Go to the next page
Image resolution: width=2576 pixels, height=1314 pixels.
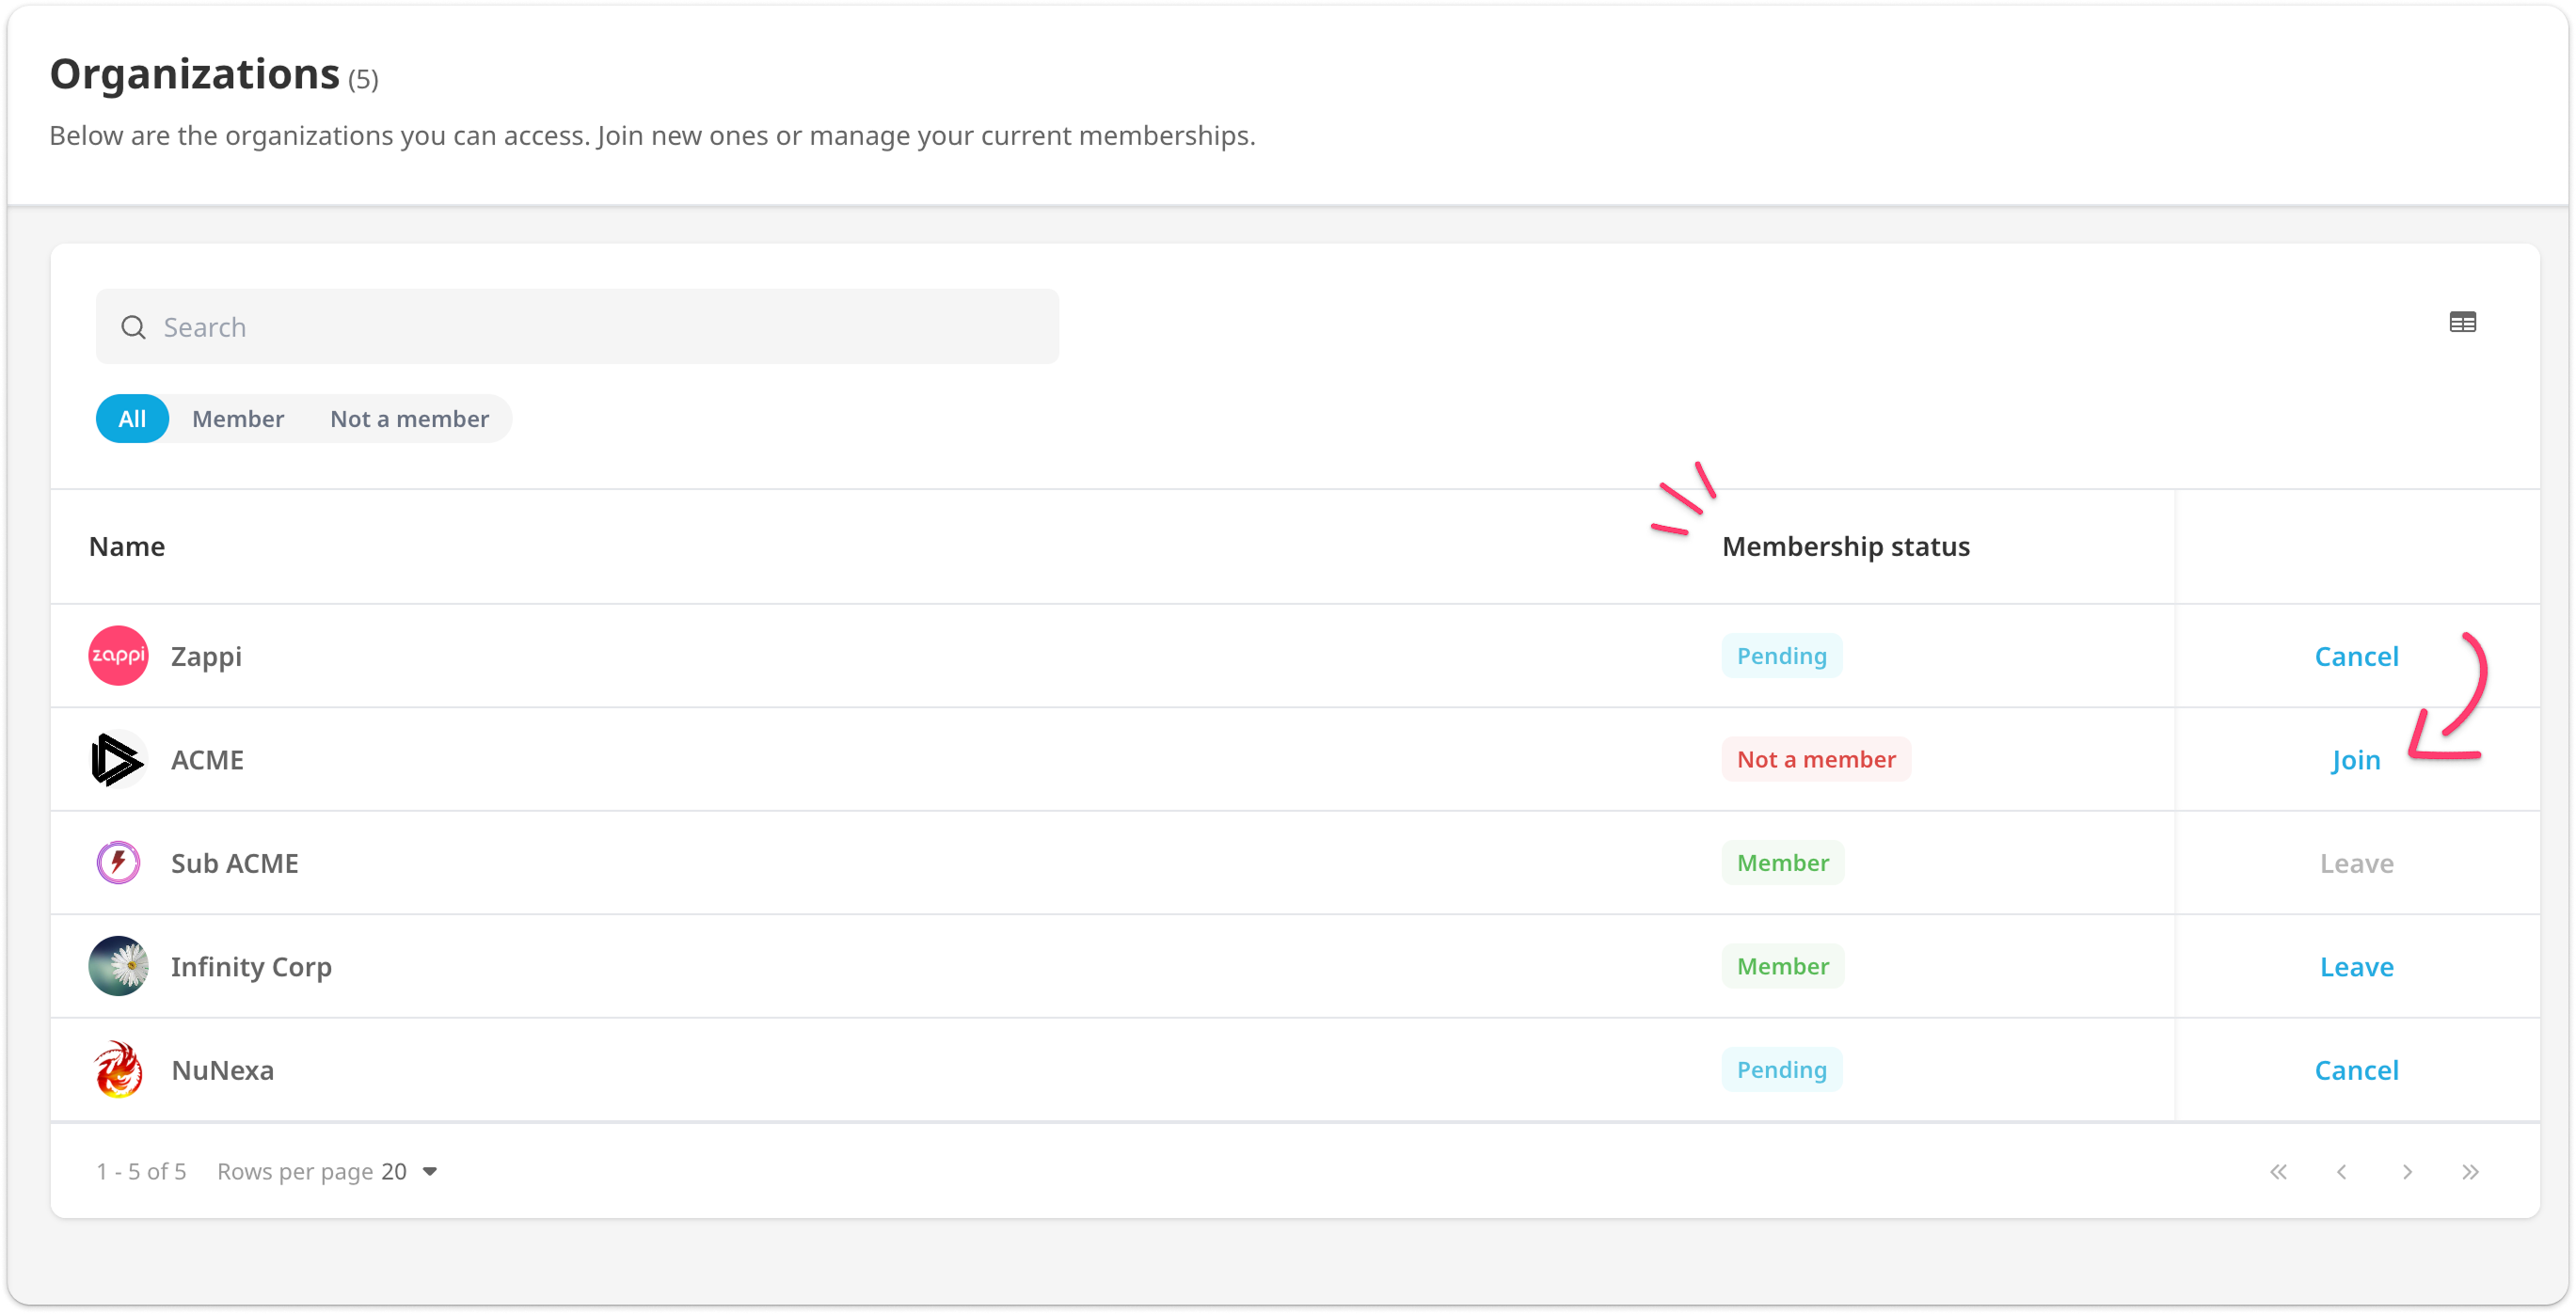coord(2407,1172)
